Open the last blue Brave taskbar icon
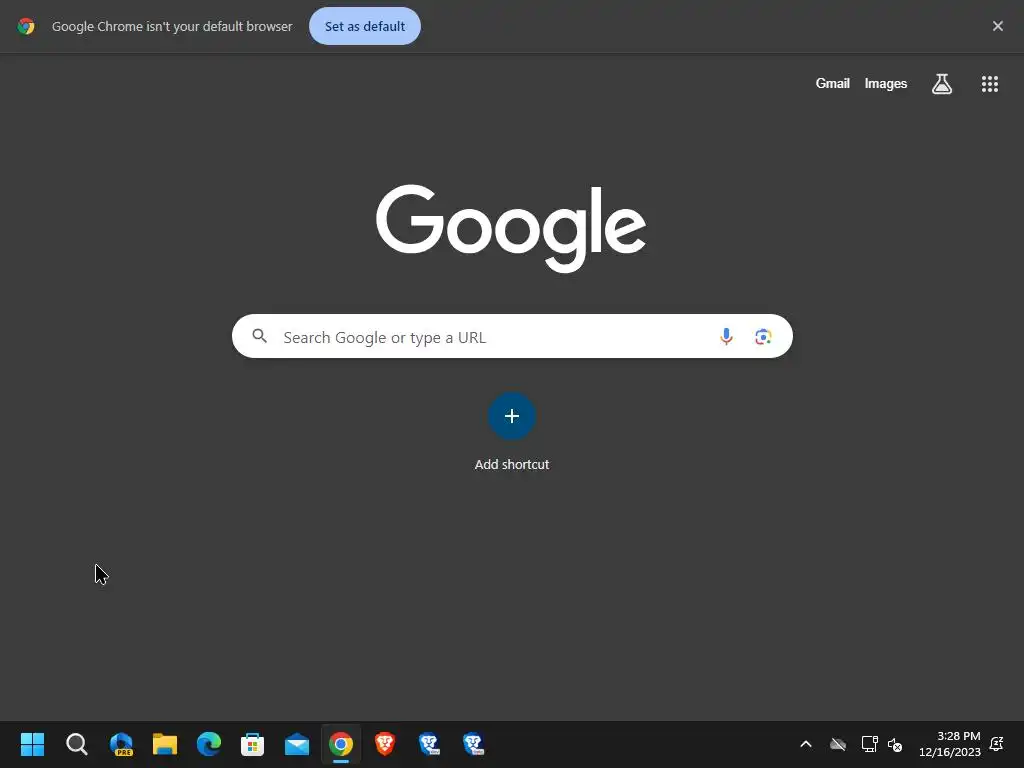1024x768 pixels. 473,744
